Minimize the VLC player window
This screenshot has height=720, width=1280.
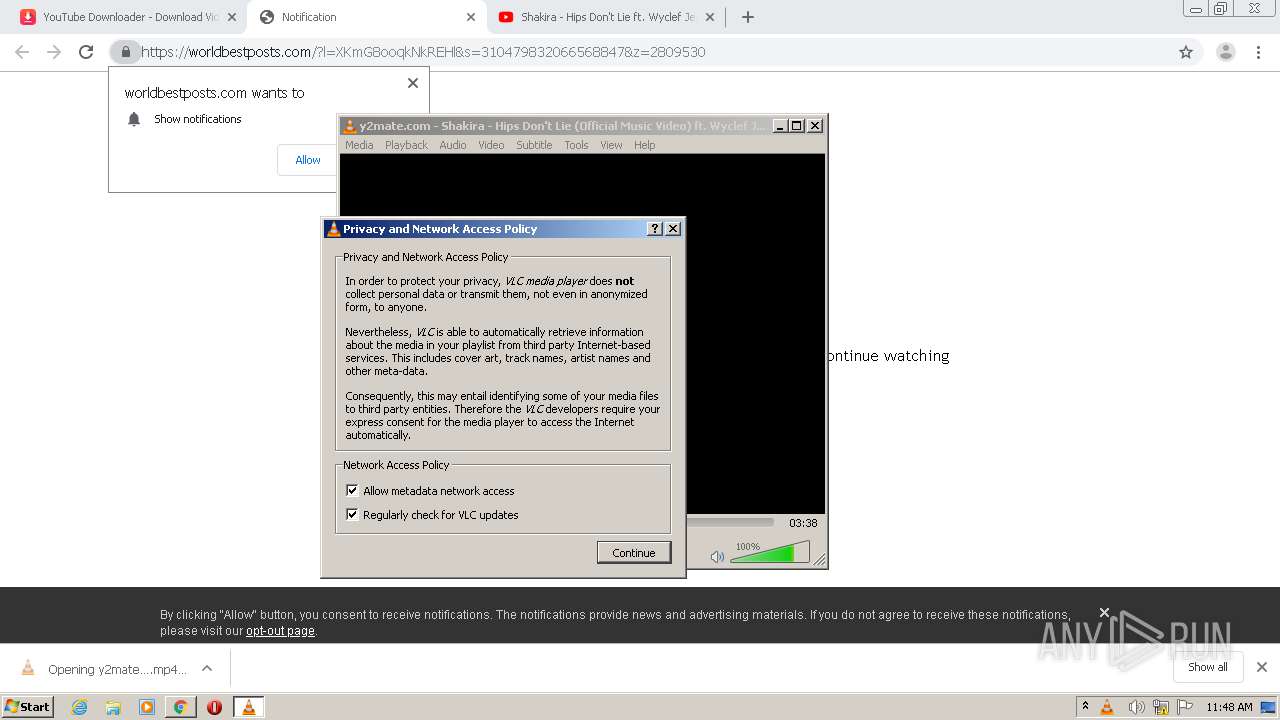(780, 125)
